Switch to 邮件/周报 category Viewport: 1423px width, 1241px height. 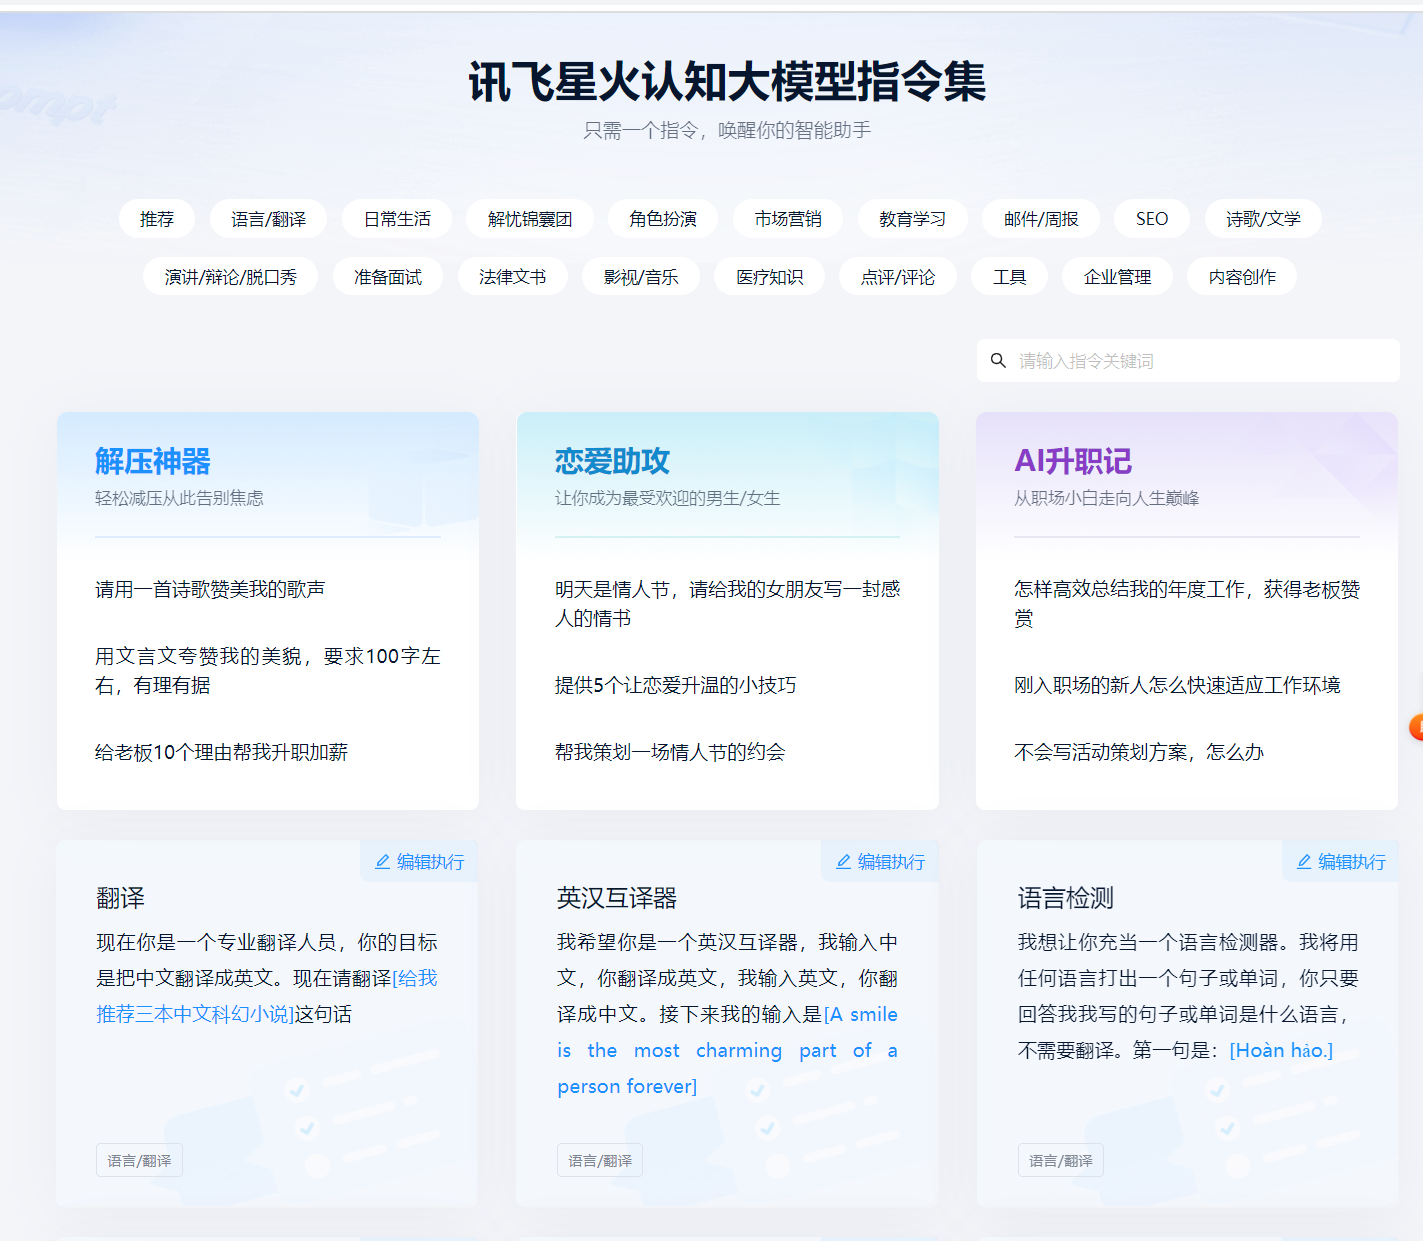click(1041, 219)
